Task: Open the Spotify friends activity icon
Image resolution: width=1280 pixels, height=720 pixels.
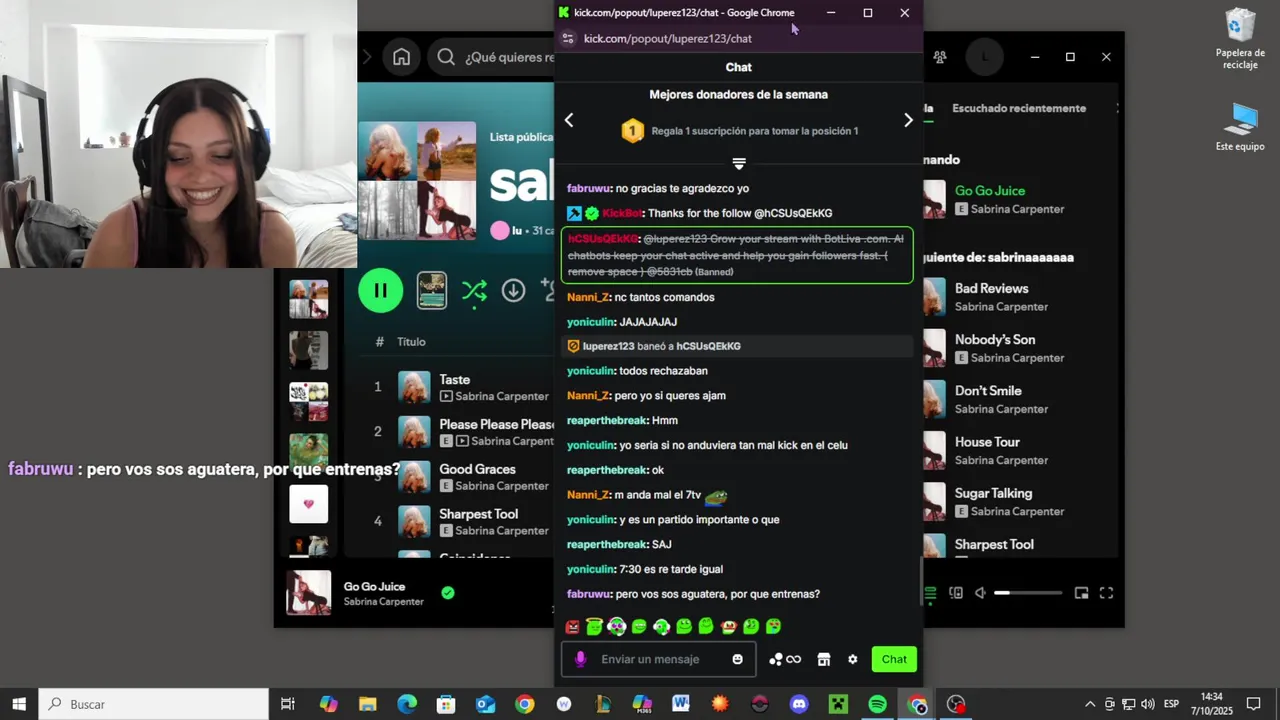Action: pyautogui.click(x=939, y=57)
